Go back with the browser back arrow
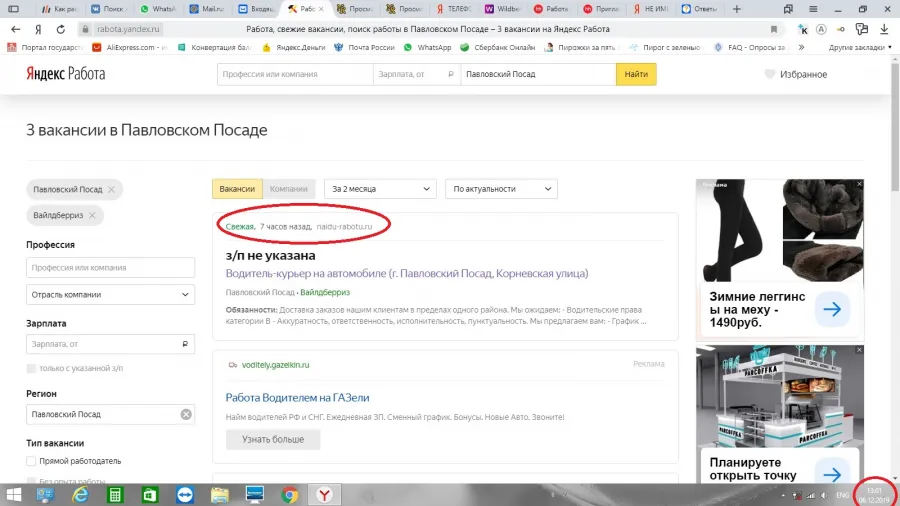Viewport: 900px width, 506px height. click(x=15, y=29)
